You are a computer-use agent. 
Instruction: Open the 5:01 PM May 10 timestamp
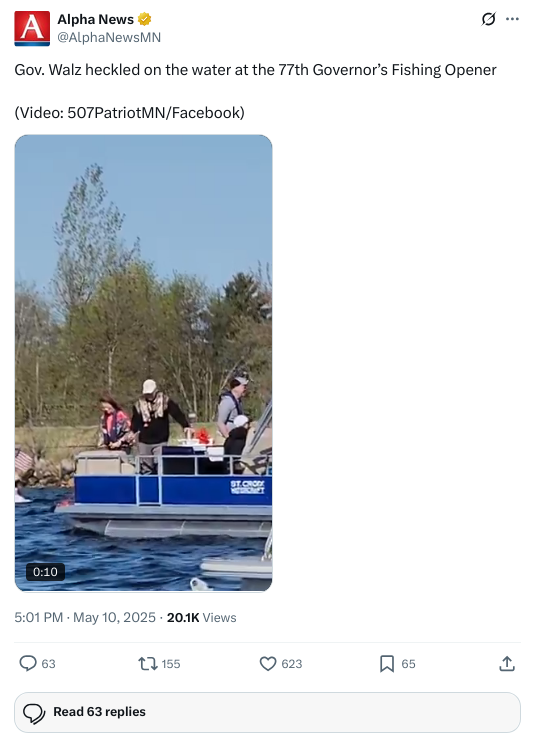85,617
